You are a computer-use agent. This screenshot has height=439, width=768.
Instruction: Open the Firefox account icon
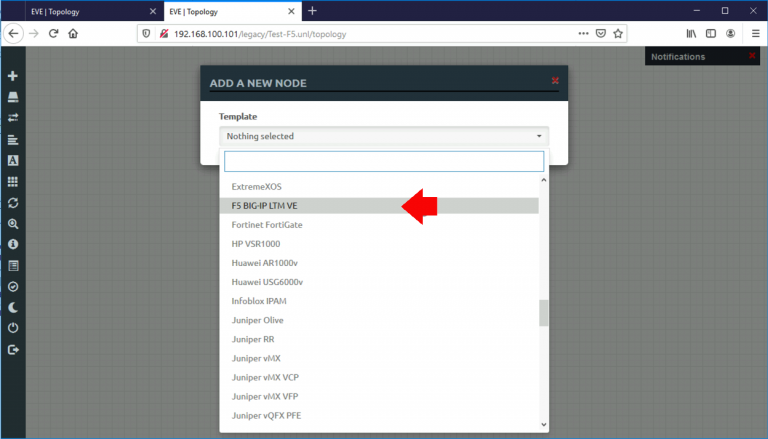pos(730,33)
